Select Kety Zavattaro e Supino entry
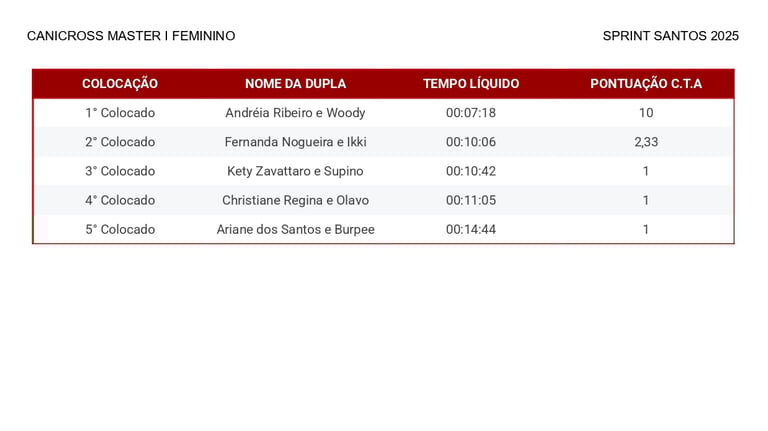The image size is (768, 431). click(295, 171)
